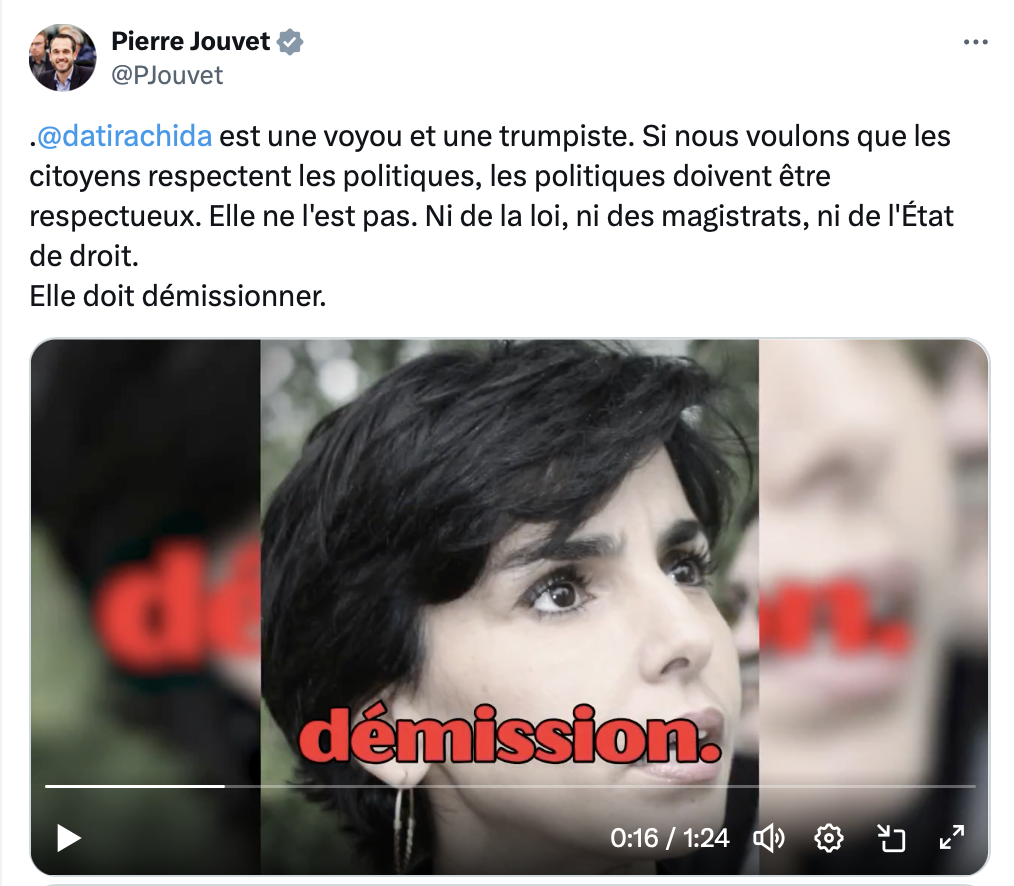Open the tweet's three-dot more menu
The height and width of the screenshot is (886, 1014).
coord(975,42)
